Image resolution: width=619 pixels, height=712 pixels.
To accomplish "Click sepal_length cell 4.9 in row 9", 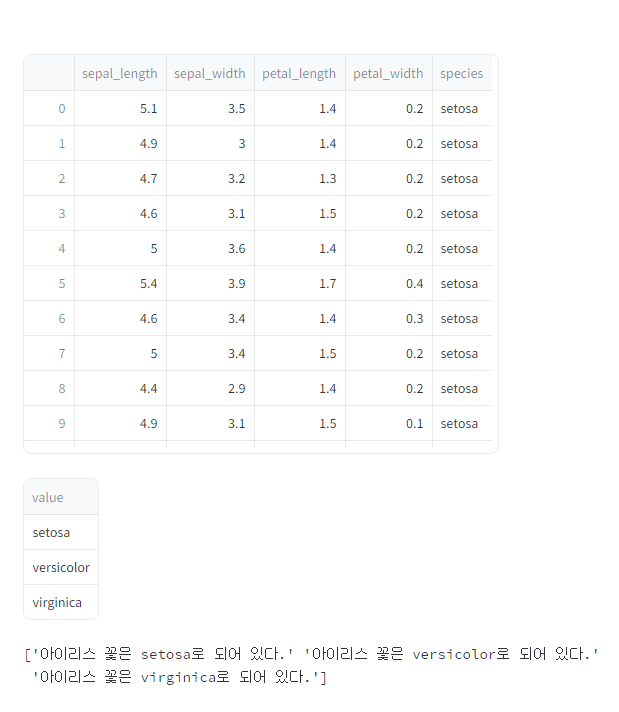I will pyautogui.click(x=120, y=423).
